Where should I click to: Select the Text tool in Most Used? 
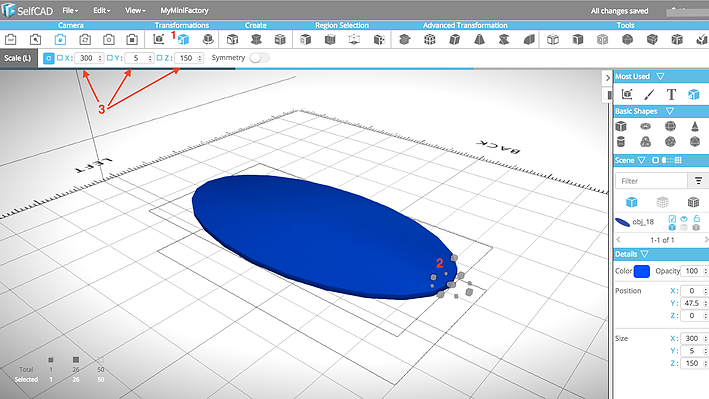[671, 94]
